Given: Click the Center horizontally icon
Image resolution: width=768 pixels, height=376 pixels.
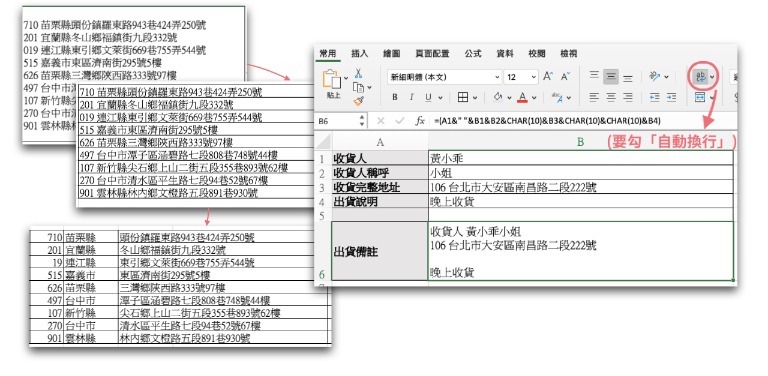Looking at the screenshot, I should coord(611,97).
